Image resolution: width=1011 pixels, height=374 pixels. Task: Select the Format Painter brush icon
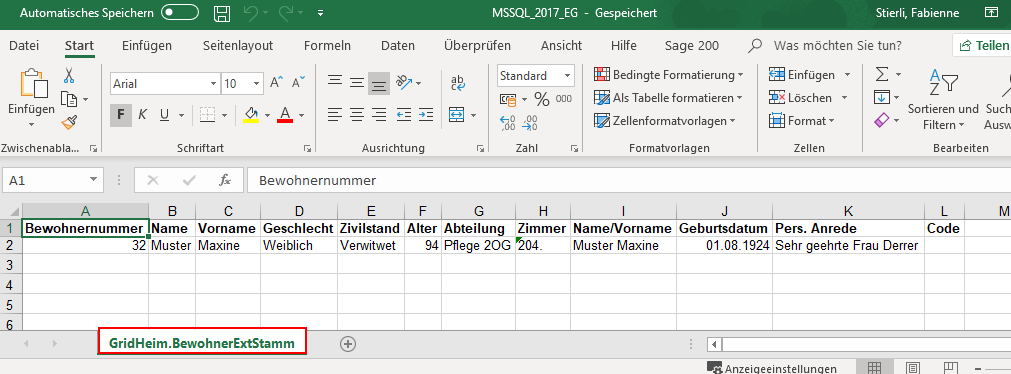pyautogui.click(x=69, y=123)
